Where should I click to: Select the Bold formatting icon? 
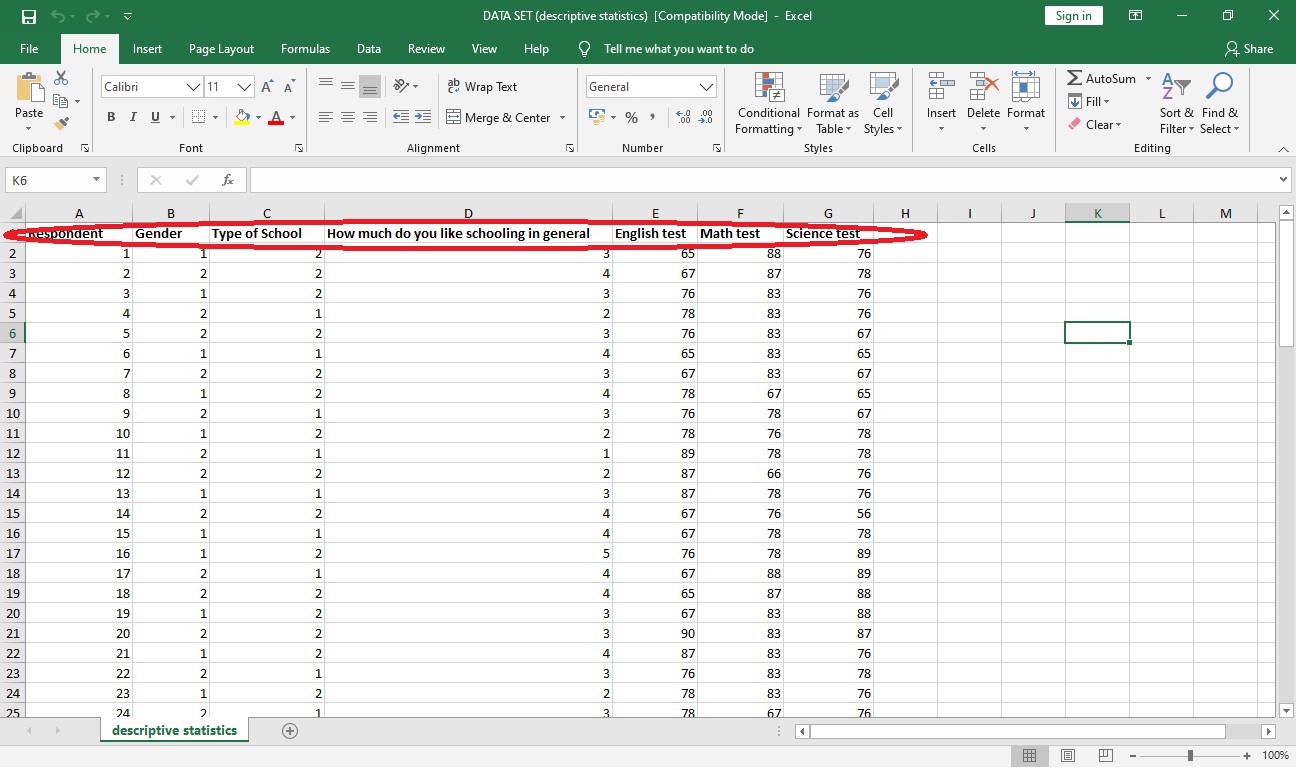click(110, 117)
